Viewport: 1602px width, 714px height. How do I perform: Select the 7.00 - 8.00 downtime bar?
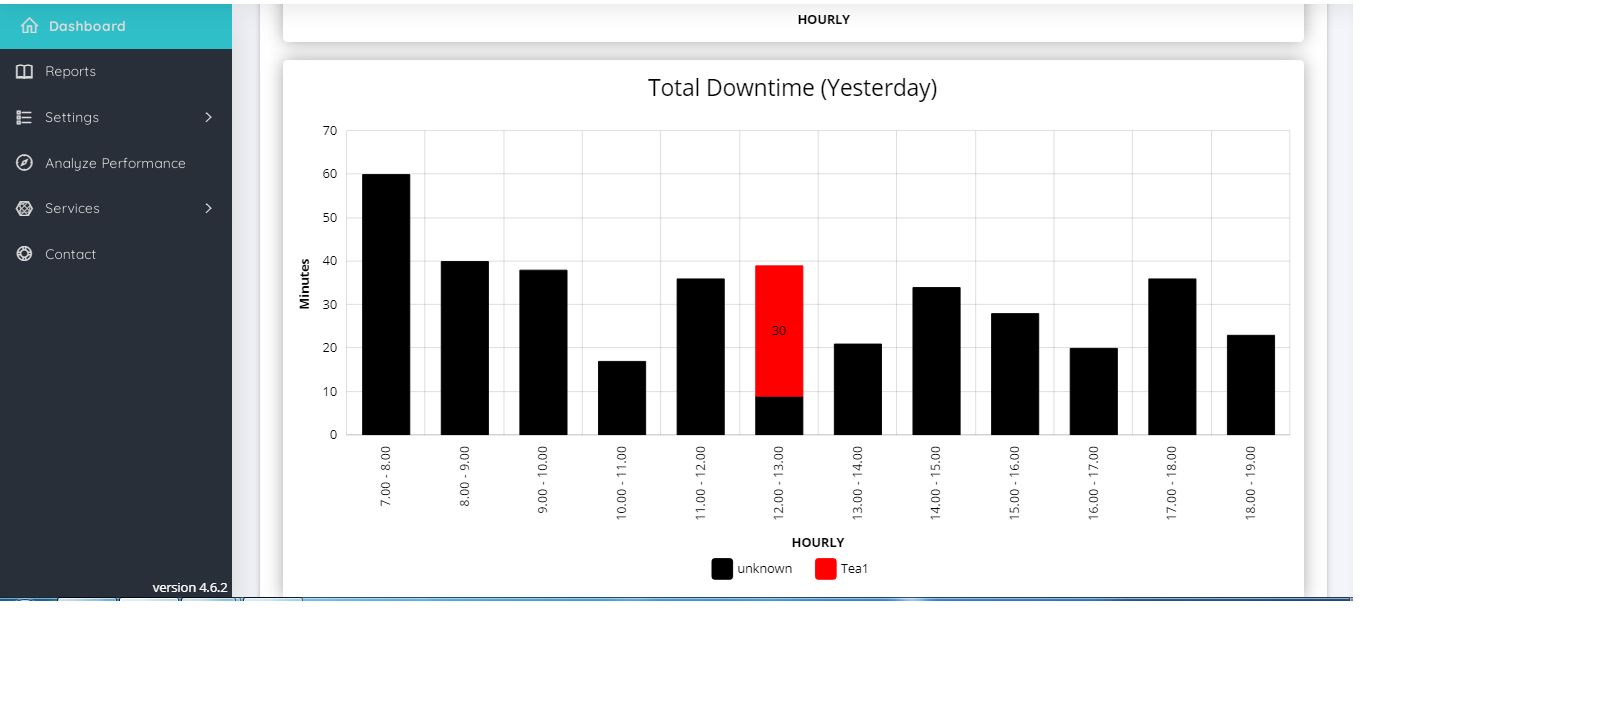coord(386,304)
